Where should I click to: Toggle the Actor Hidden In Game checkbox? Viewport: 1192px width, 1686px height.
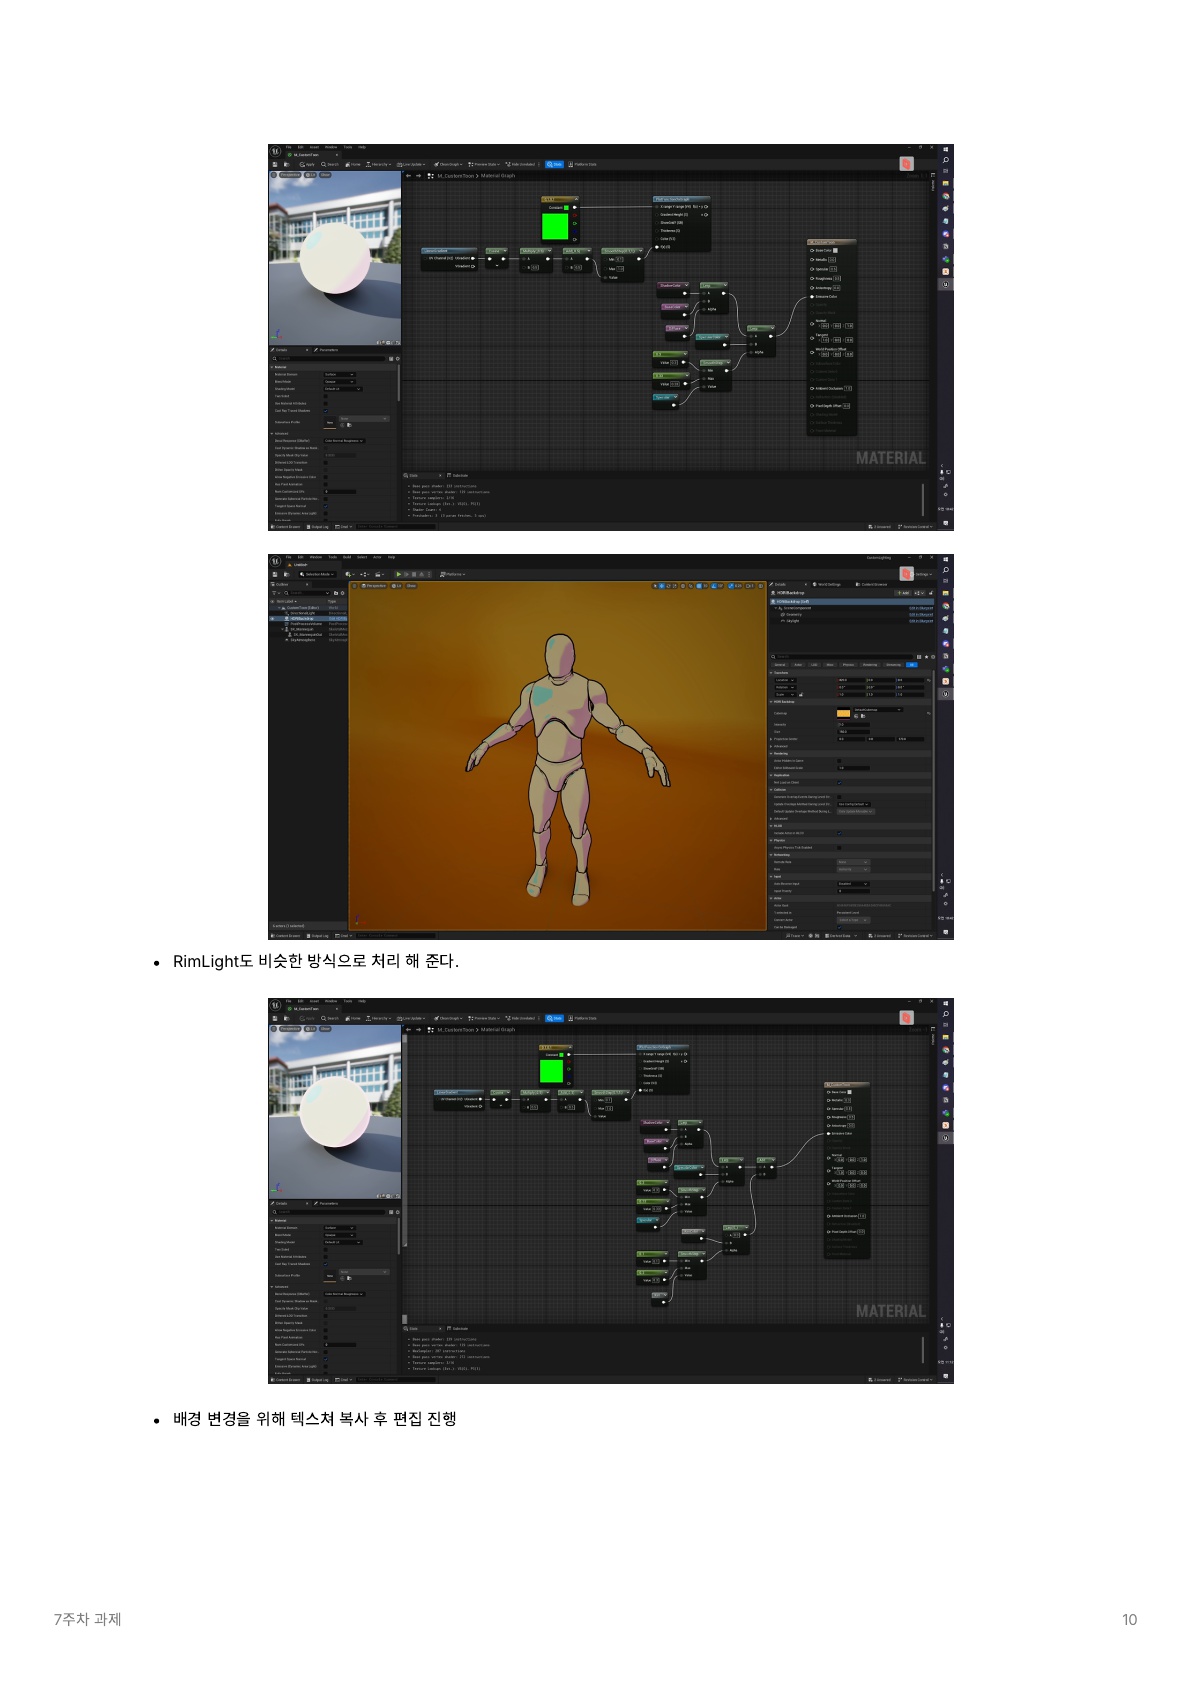839,761
